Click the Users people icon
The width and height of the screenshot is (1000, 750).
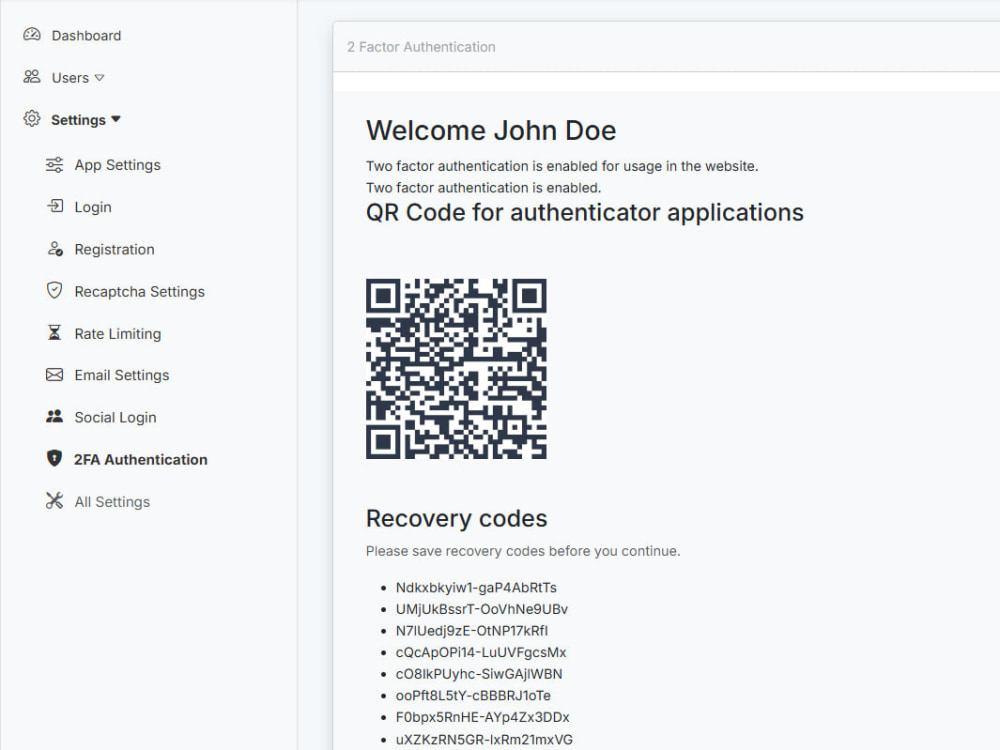pyautogui.click(x=32, y=77)
